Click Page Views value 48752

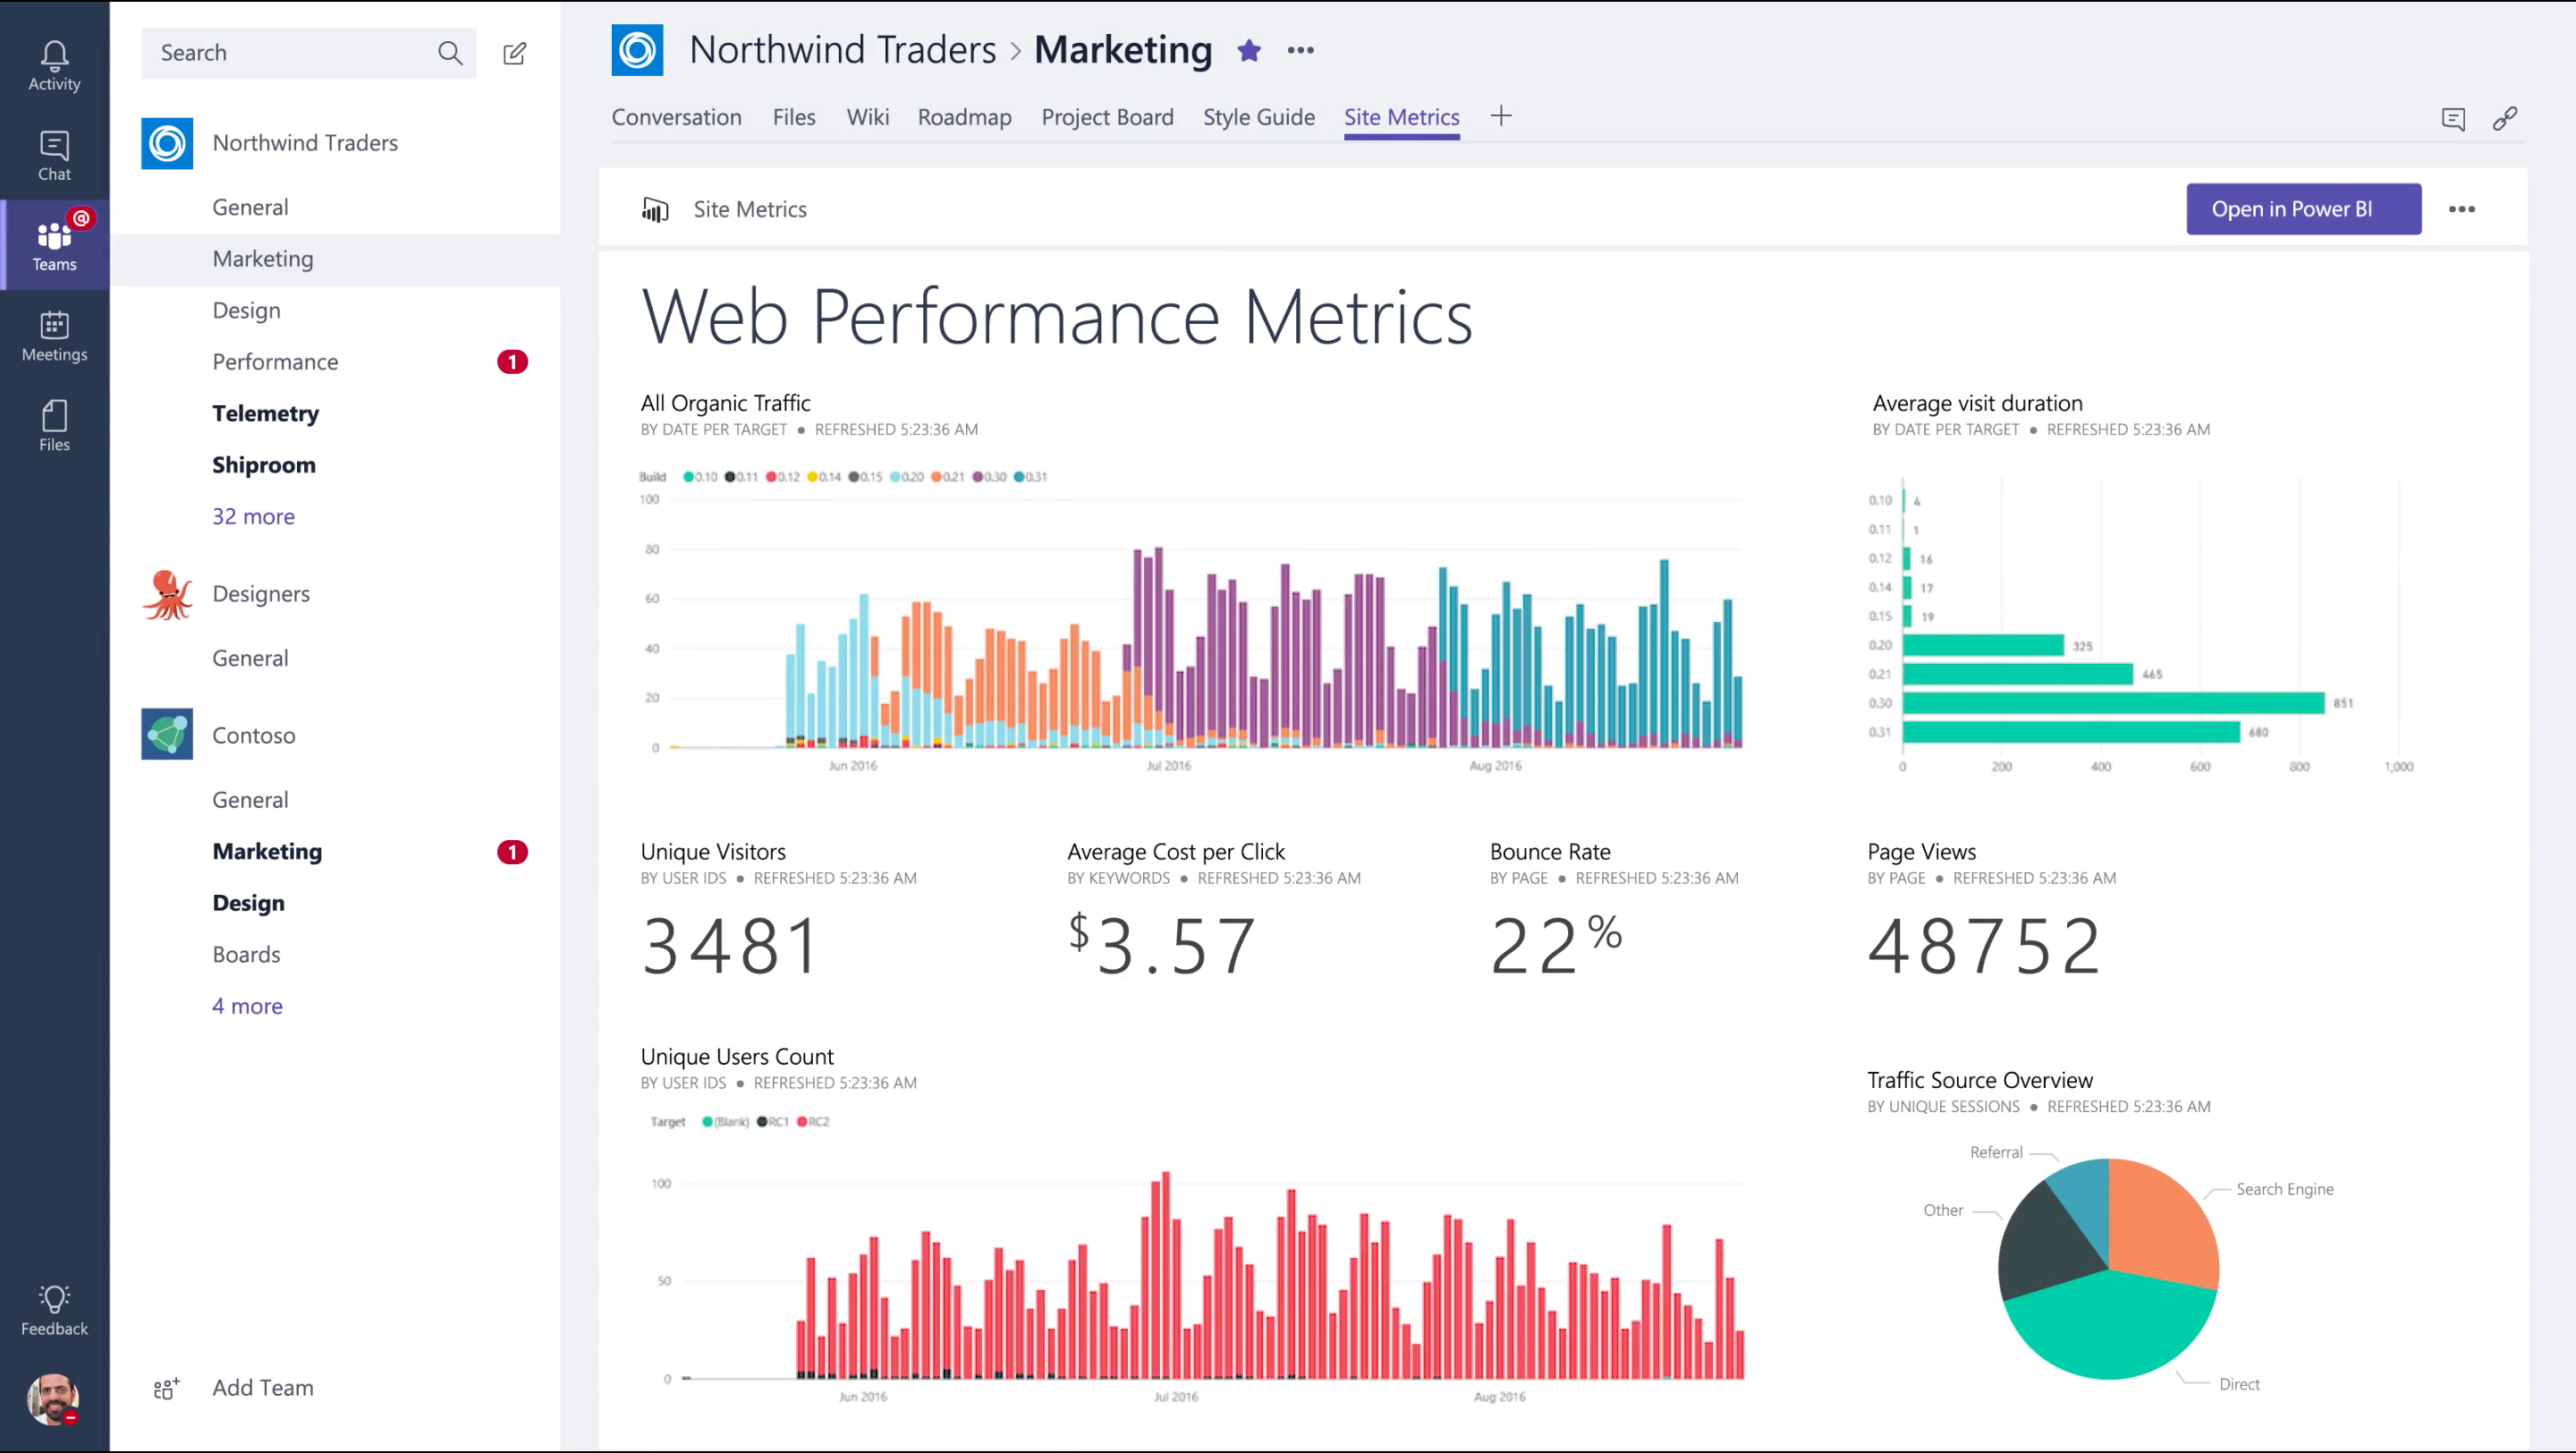click(x=1984, y=945)
